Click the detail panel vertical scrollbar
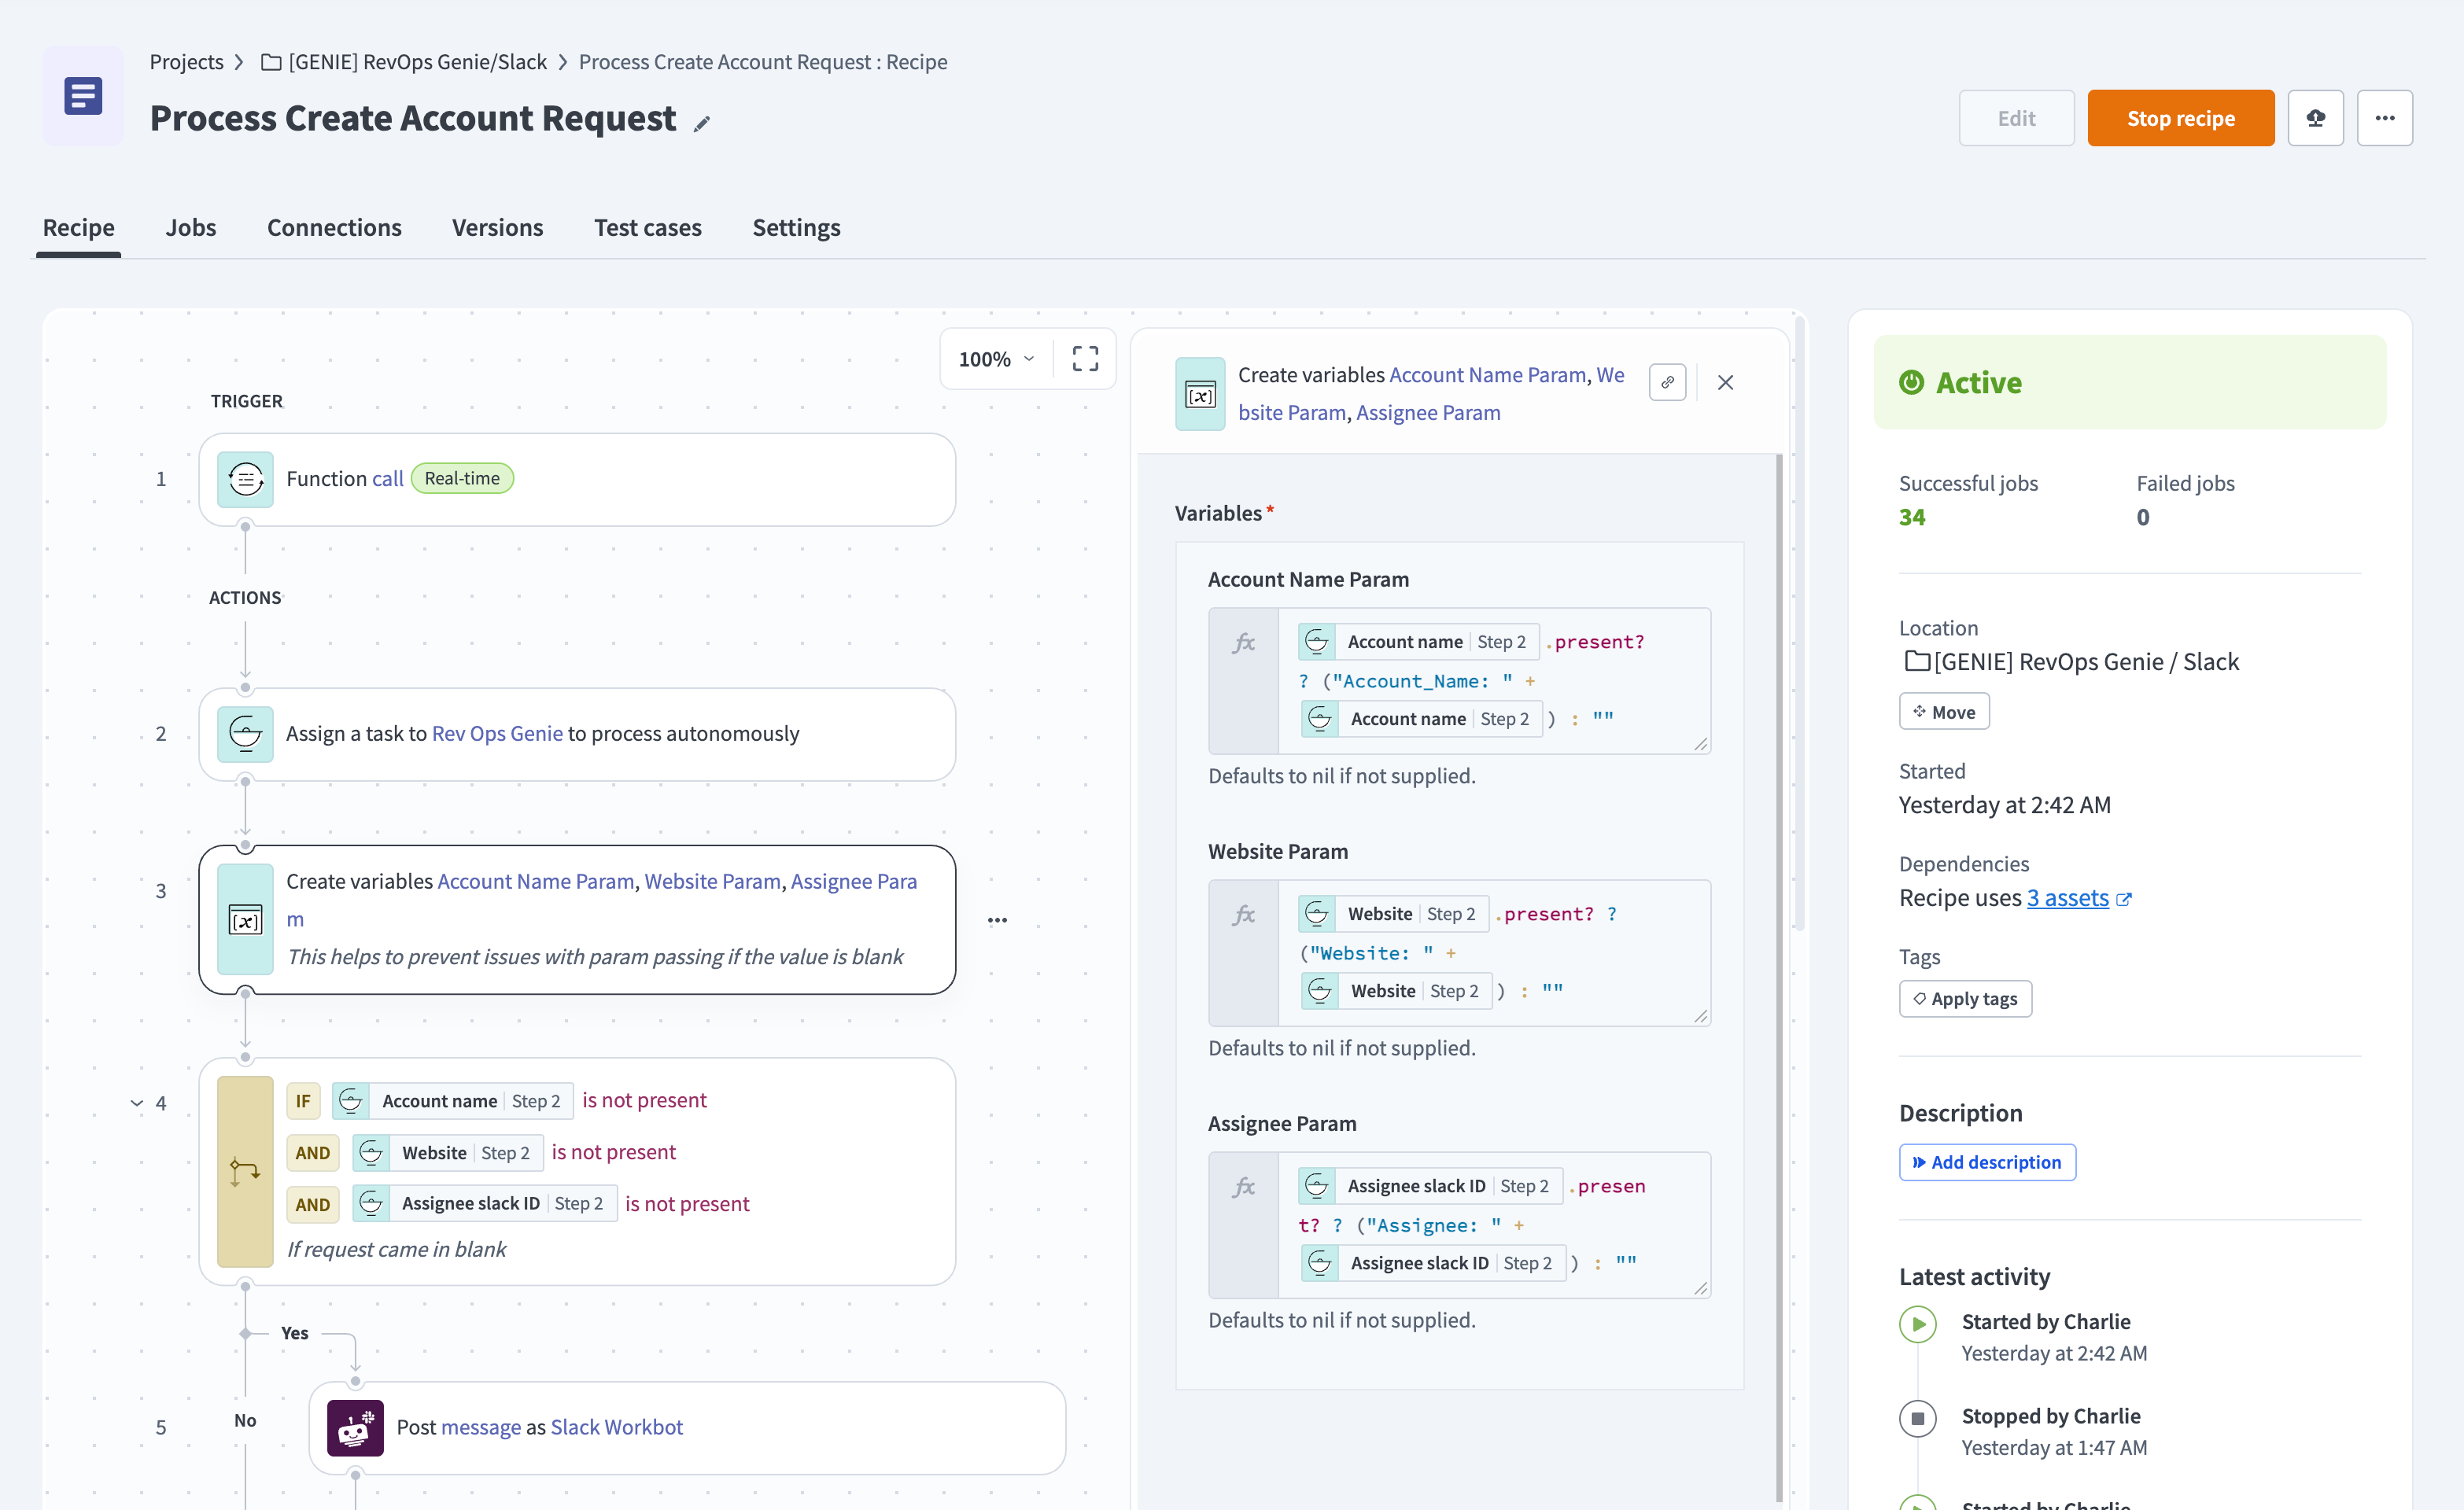 pyautogui.click(x=1779, y=980)
